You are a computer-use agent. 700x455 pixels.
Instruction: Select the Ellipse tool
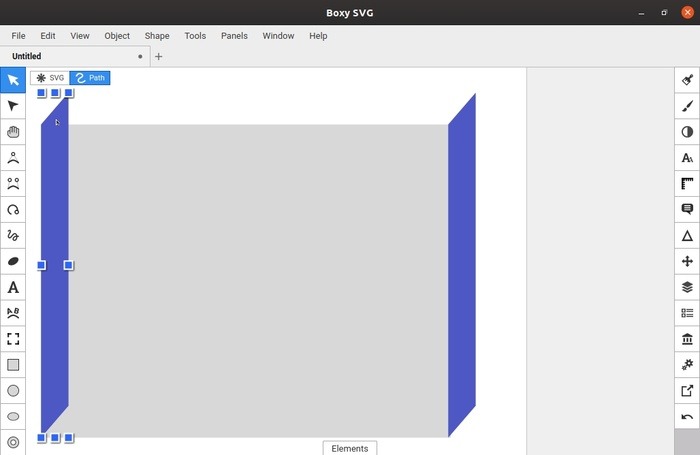click(x=13, y=417)
